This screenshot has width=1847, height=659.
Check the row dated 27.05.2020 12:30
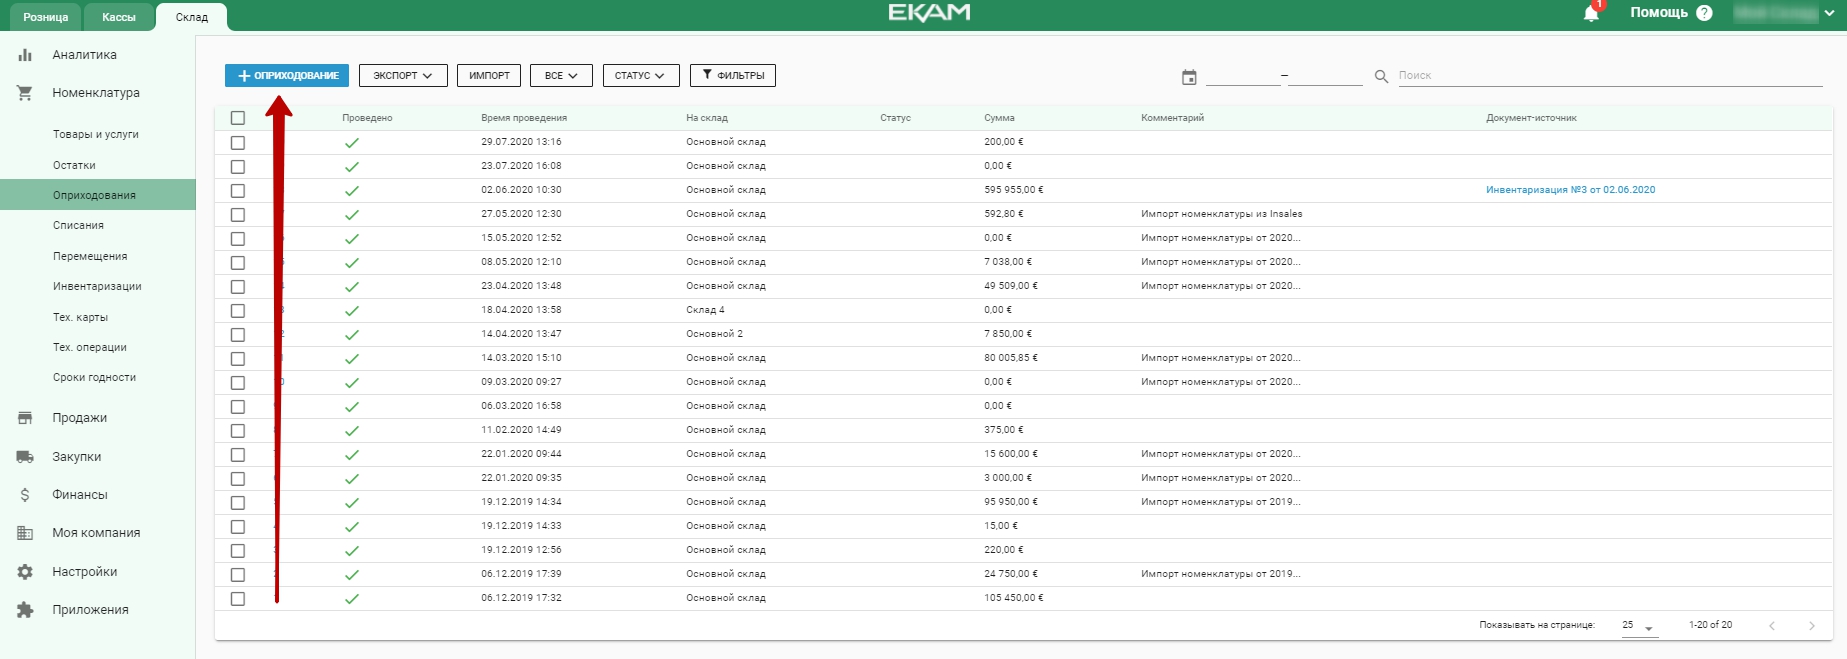[x=238, y=215]
